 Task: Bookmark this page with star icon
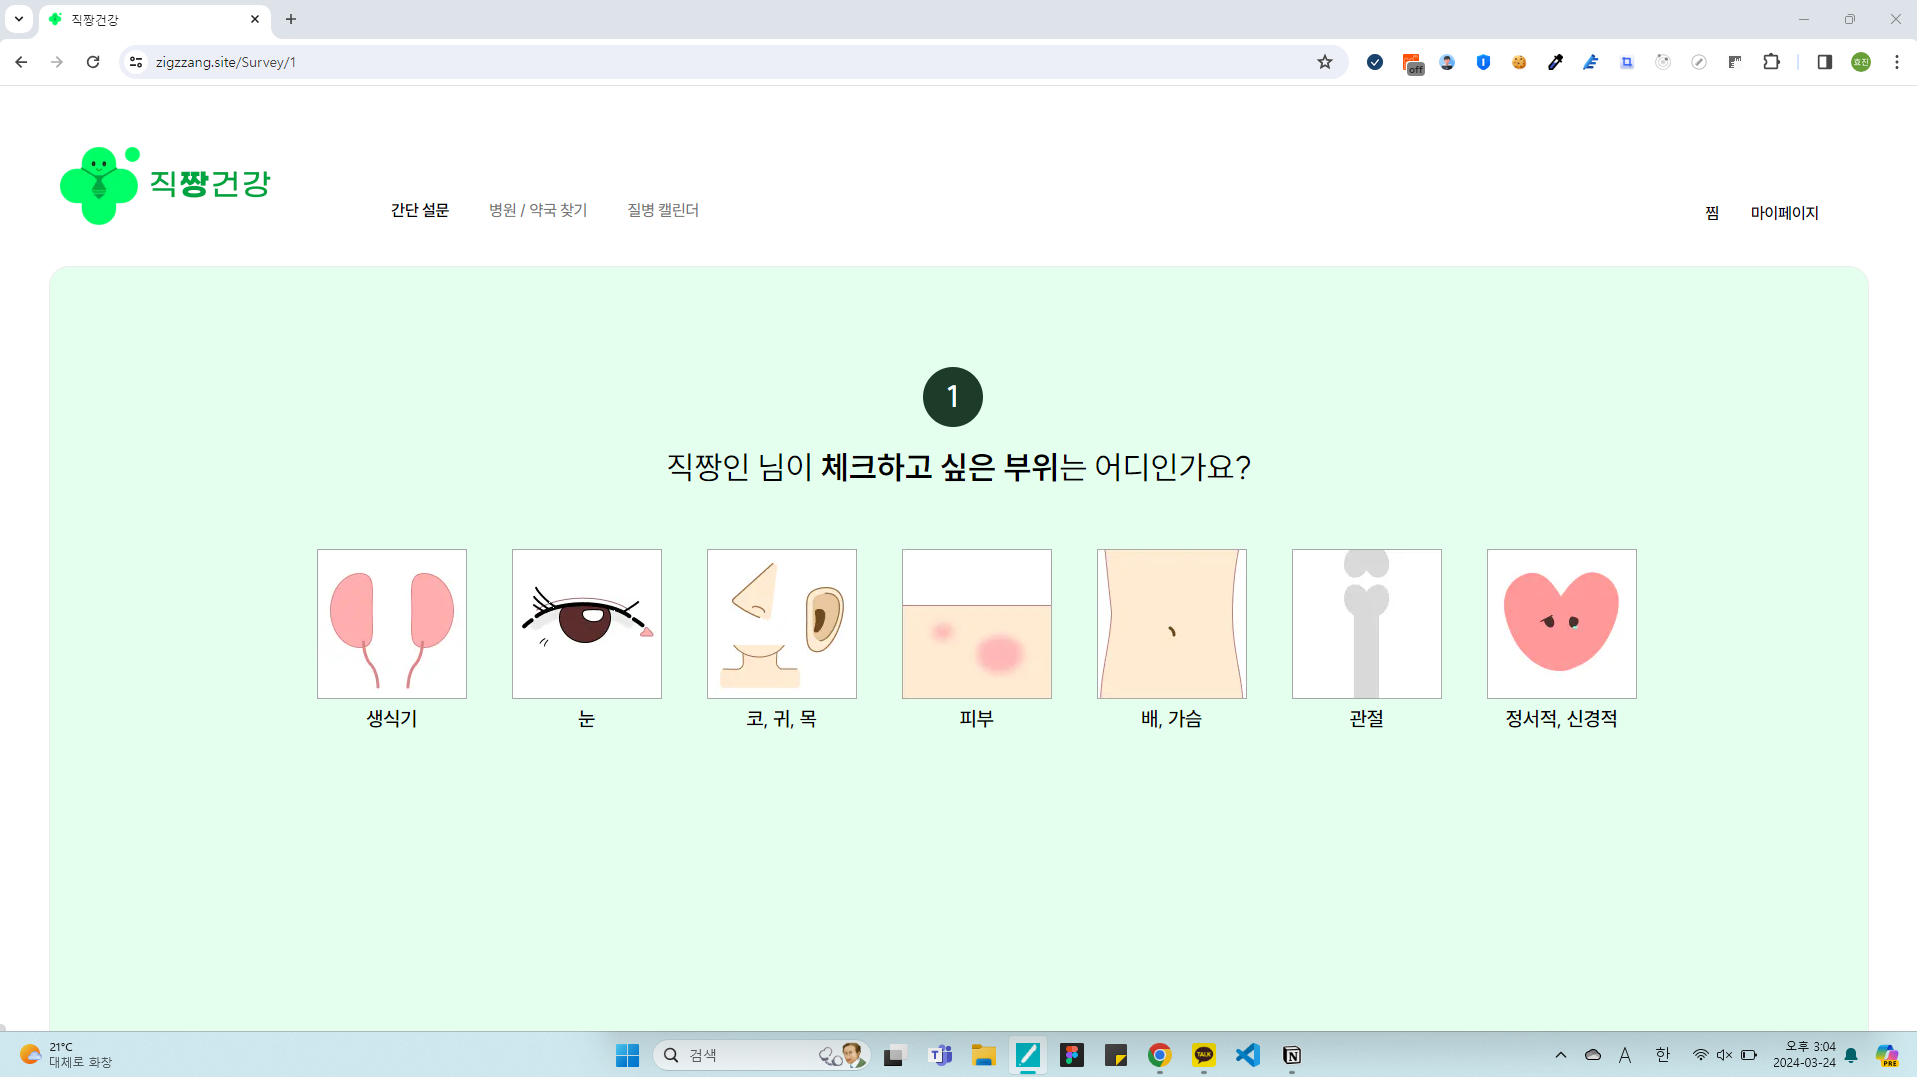pos(1325,62)
